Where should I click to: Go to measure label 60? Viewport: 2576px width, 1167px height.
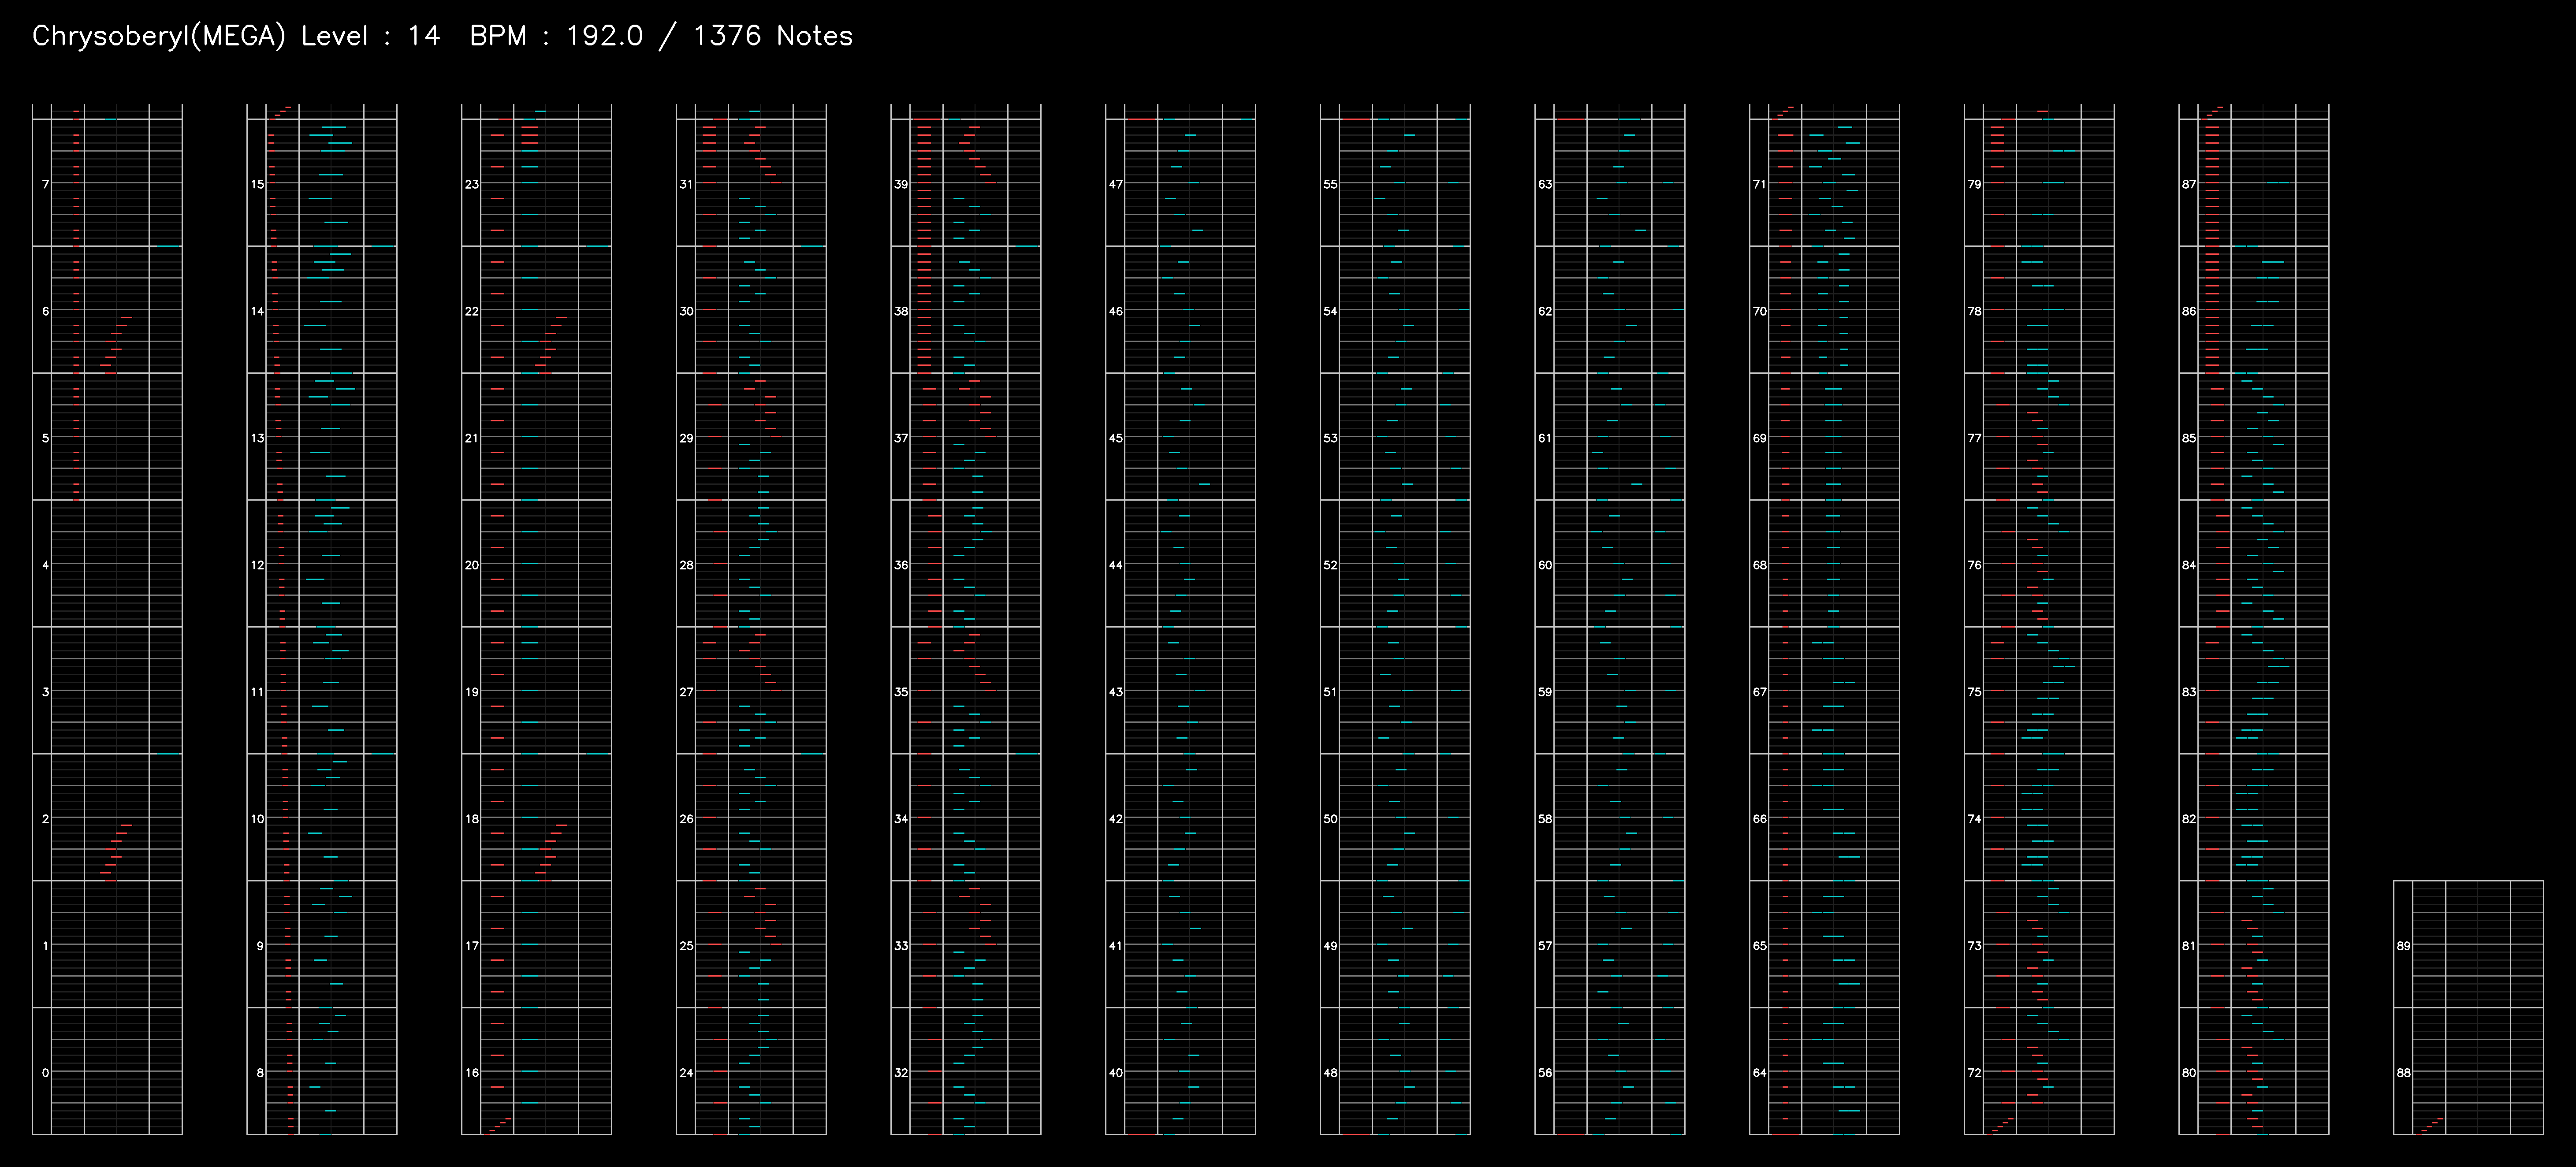(1545, 565)
